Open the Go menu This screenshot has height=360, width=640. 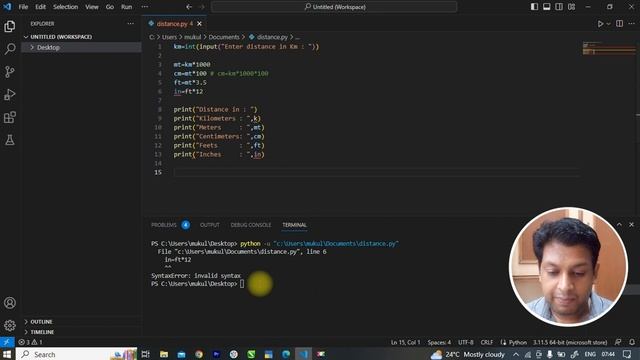(x=110, y=7)
